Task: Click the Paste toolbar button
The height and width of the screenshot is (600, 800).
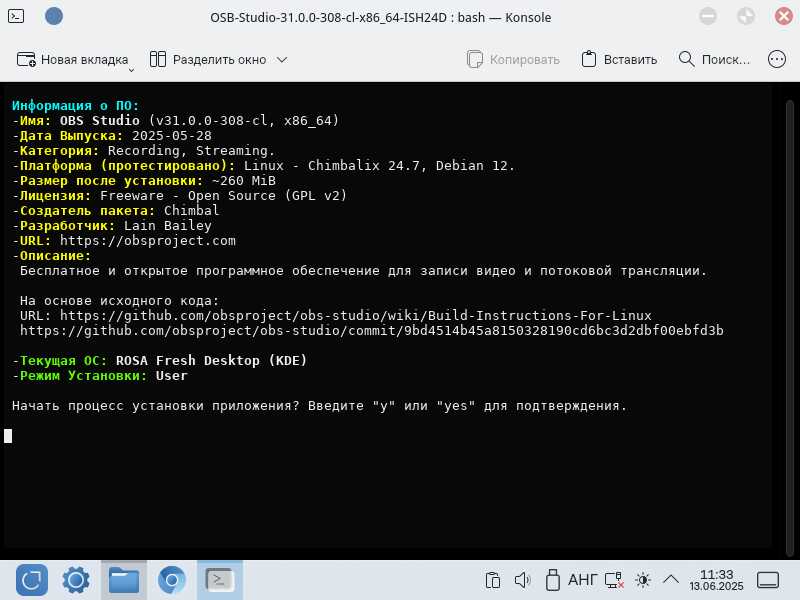Action: pyautogui.click(x=619, y=60)
